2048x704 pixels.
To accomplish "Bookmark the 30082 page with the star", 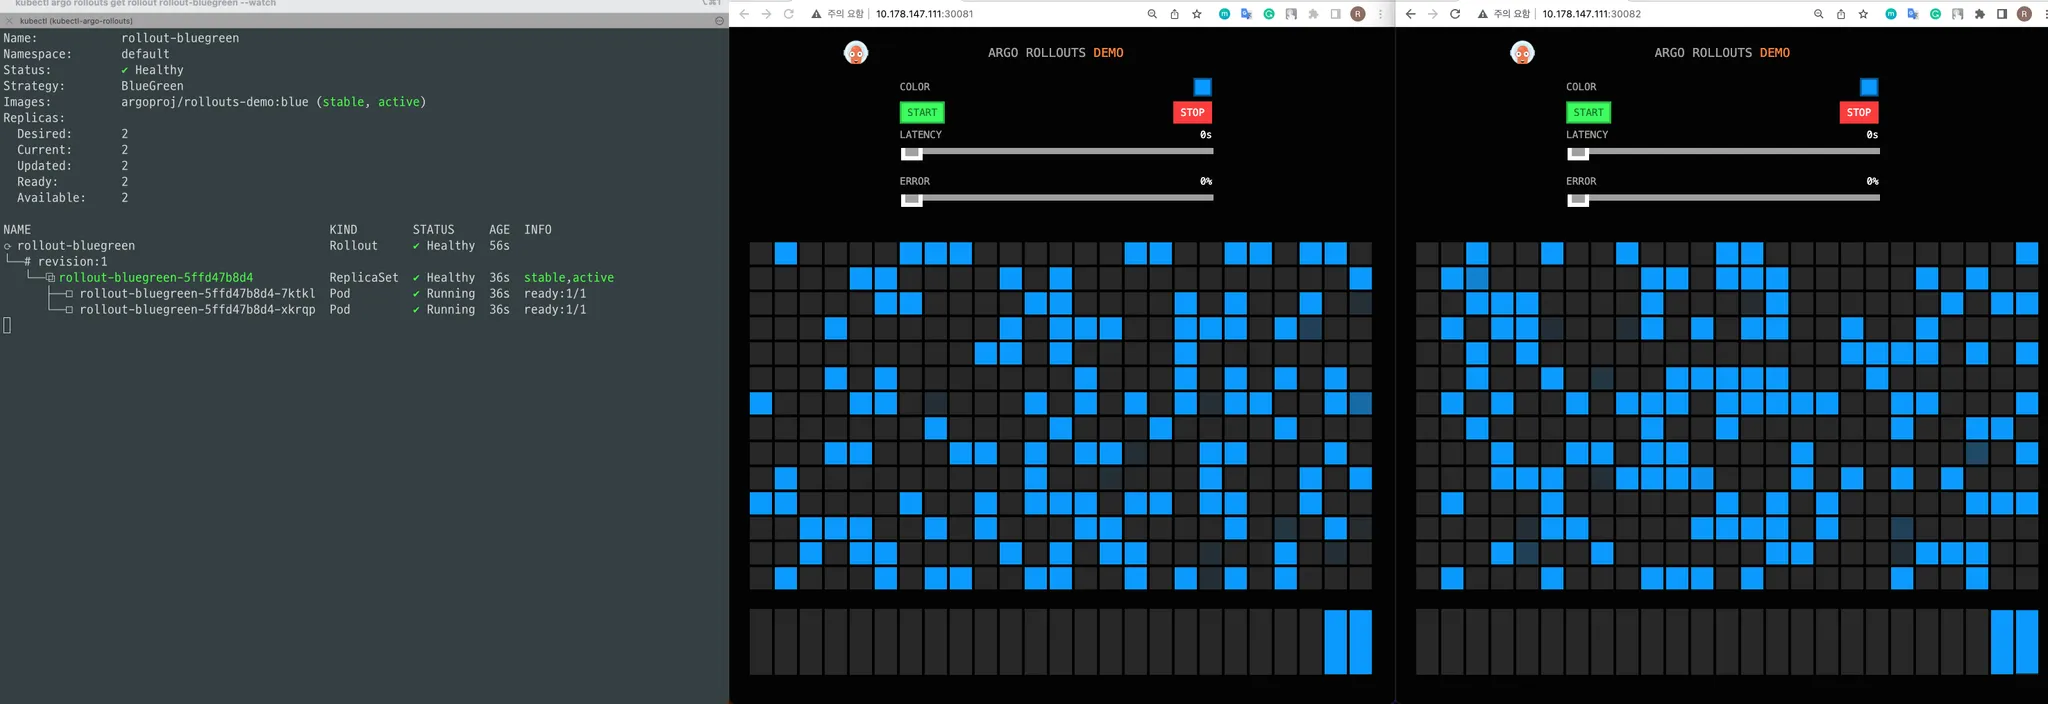I will coord(1864,14).
